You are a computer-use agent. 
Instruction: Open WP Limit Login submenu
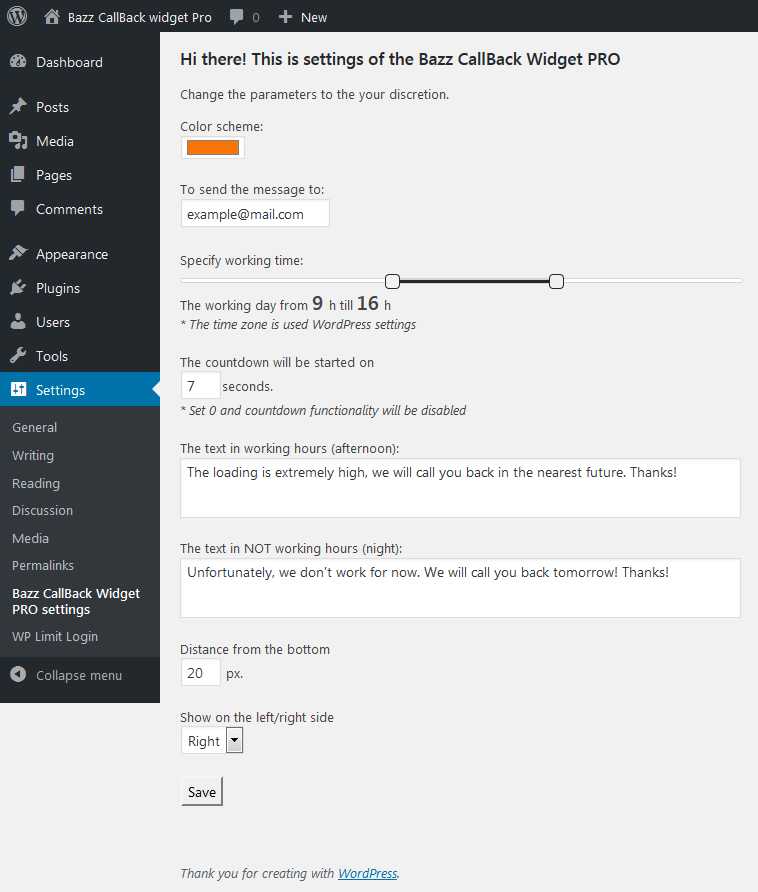pyautogui.click(x=55, y=637)
